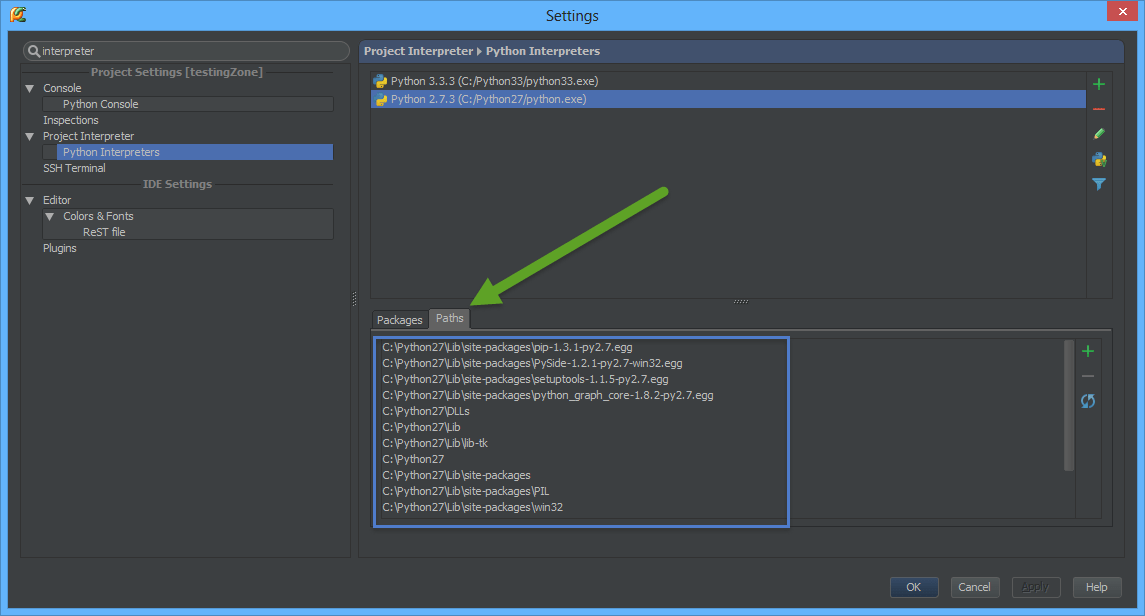Collapse the Console section in the sidebar
Screen dimensions: 1145x616
pyautogui.click(x=29, y=88)
